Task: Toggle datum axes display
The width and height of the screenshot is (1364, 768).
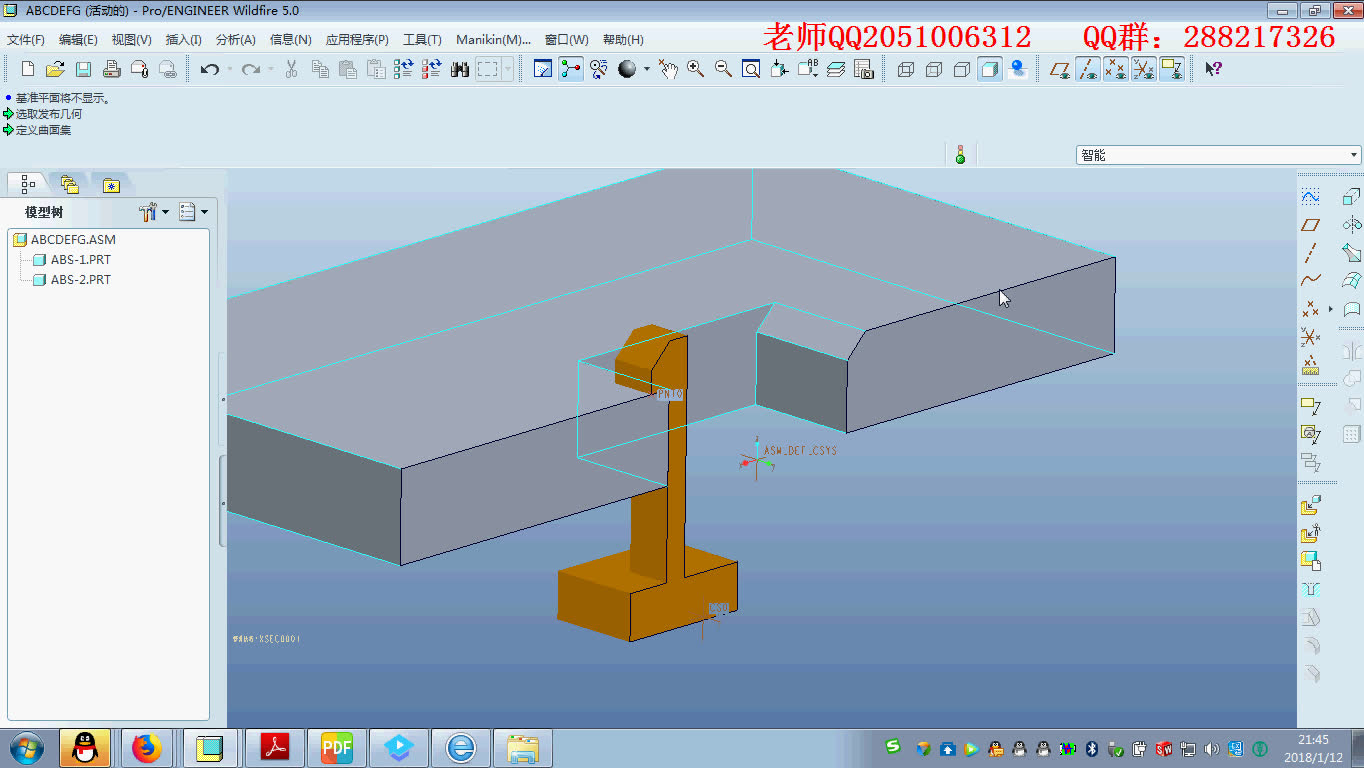Action: click(x=1088, y=69)
